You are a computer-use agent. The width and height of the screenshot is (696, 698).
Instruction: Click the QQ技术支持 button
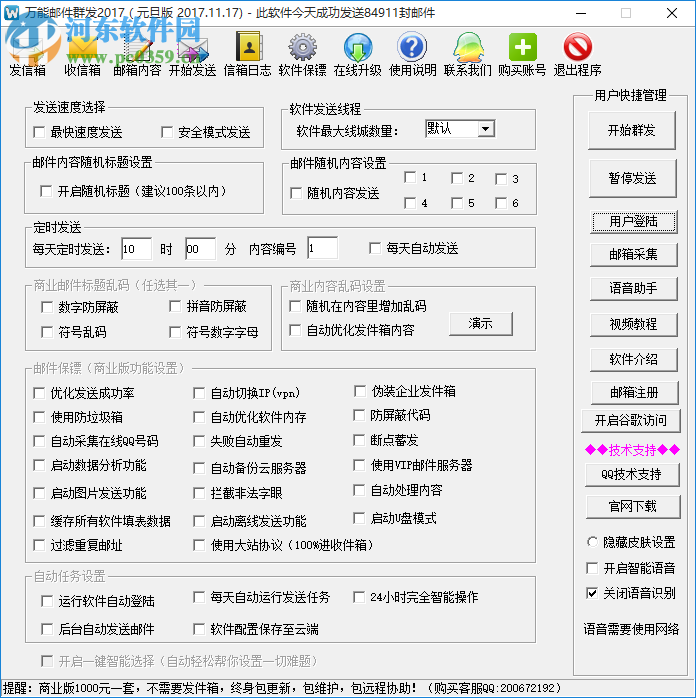point(632,475)
